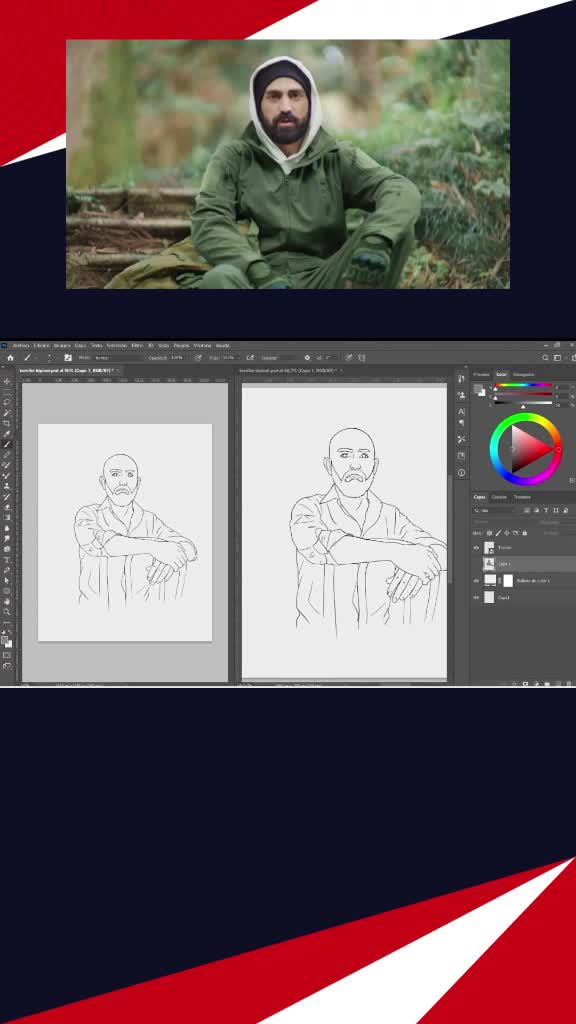Open the Edición menu
Image resolution: width=576 pixels, height=1024 pixels.
click(41, 345)
